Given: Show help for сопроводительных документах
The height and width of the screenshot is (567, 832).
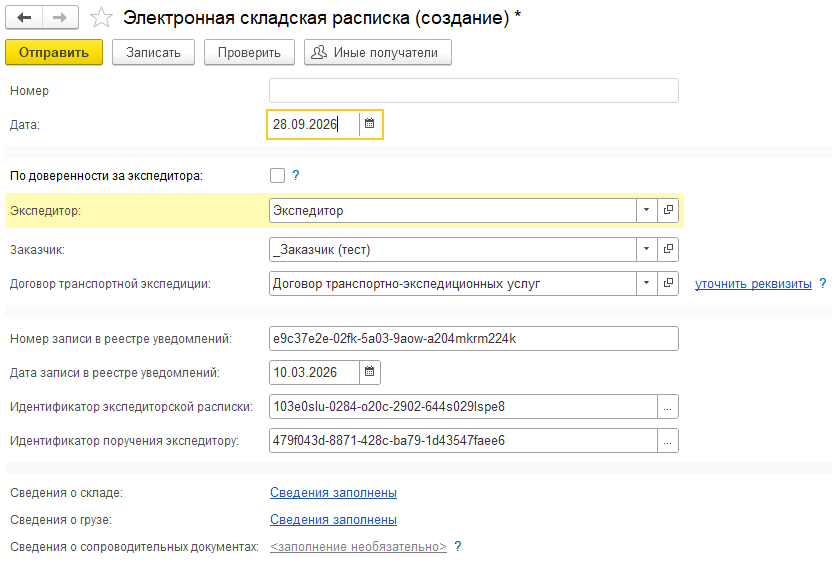Looking at the screenshot, I should (458, 546).
